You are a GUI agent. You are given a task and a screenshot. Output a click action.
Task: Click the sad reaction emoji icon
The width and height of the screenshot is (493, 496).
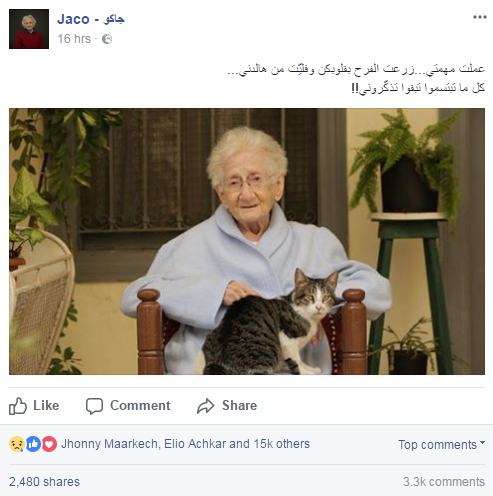(17, 444)
